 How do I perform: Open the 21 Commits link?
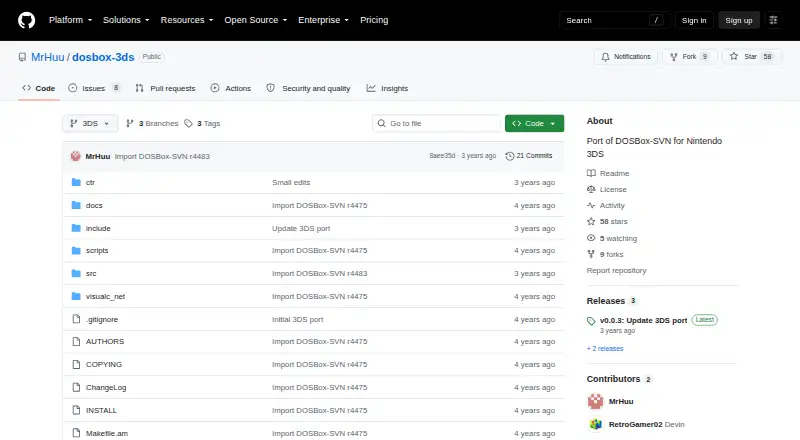[529, 156]
